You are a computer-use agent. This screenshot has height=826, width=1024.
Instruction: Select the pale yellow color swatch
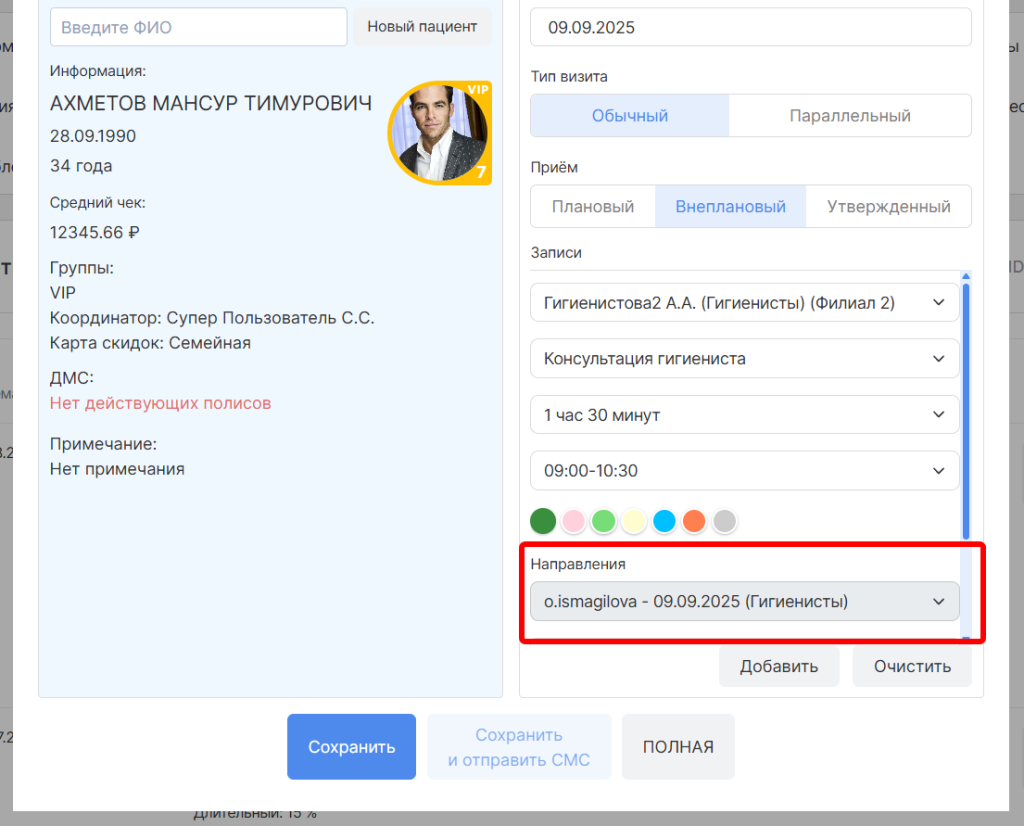634,521
